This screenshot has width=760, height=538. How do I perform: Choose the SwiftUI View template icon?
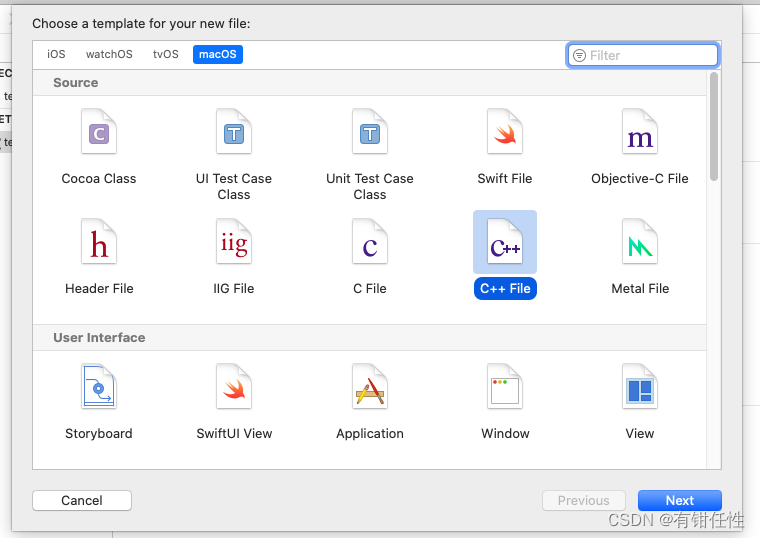click(234, 386)
